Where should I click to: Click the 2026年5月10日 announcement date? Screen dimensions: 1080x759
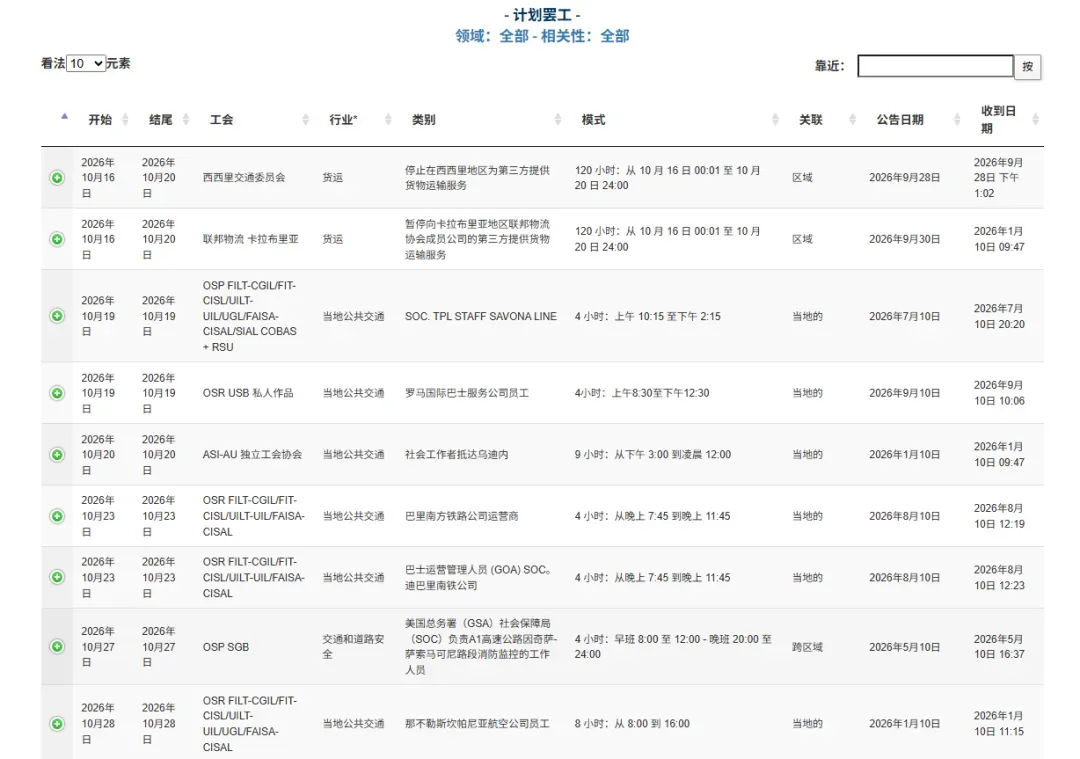point(904,647)
